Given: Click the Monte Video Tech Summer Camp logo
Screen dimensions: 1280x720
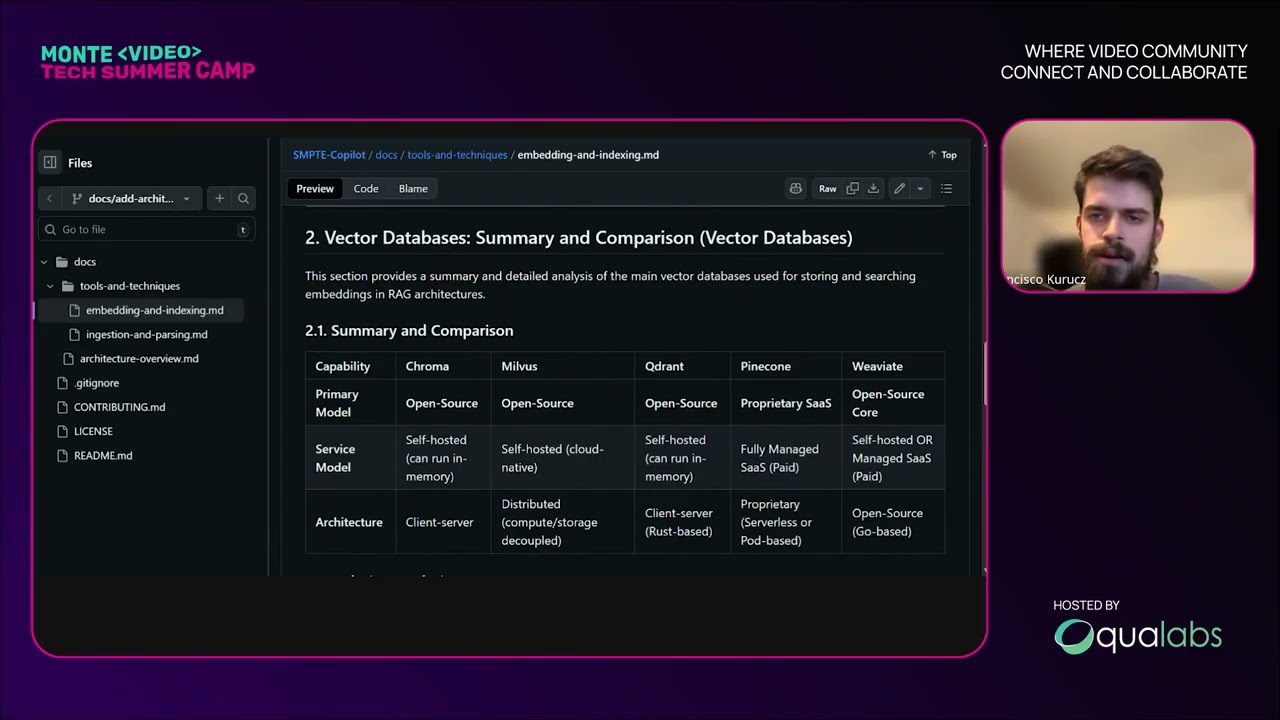Looking at the screenshot, I should point(148,61).
